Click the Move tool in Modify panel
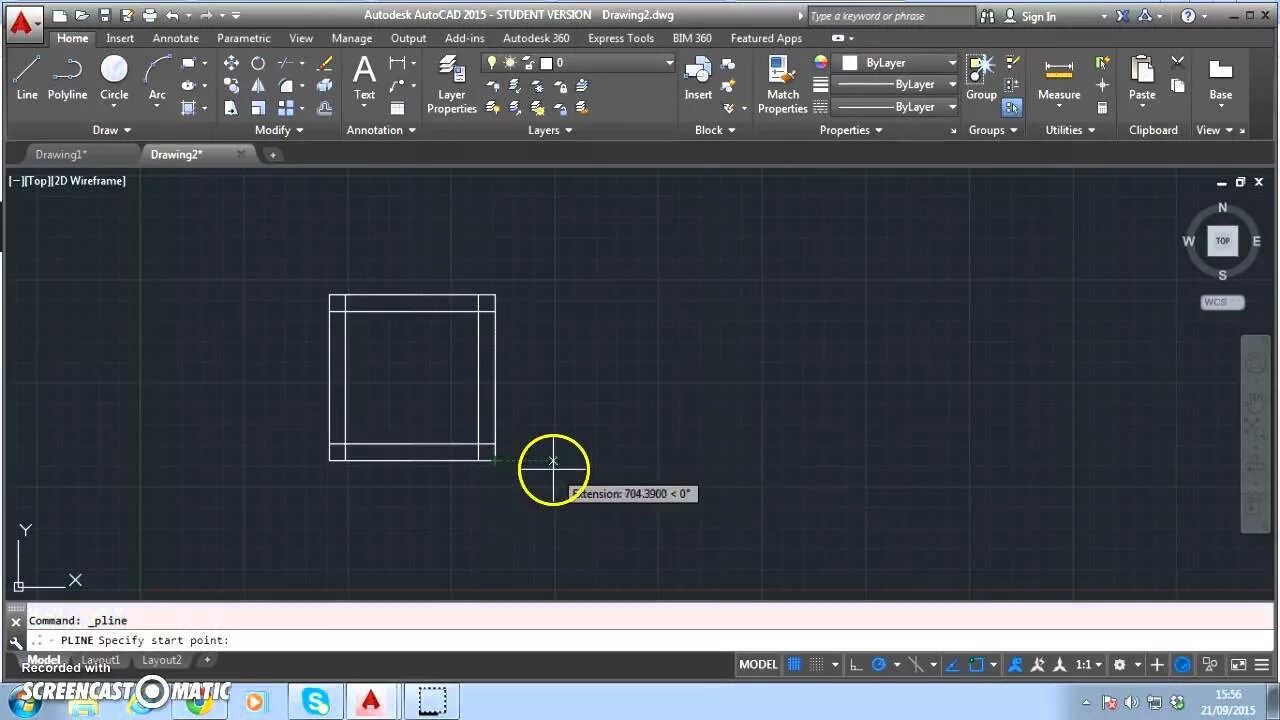Screen dimensions: 1280x720 pos(231,63)
